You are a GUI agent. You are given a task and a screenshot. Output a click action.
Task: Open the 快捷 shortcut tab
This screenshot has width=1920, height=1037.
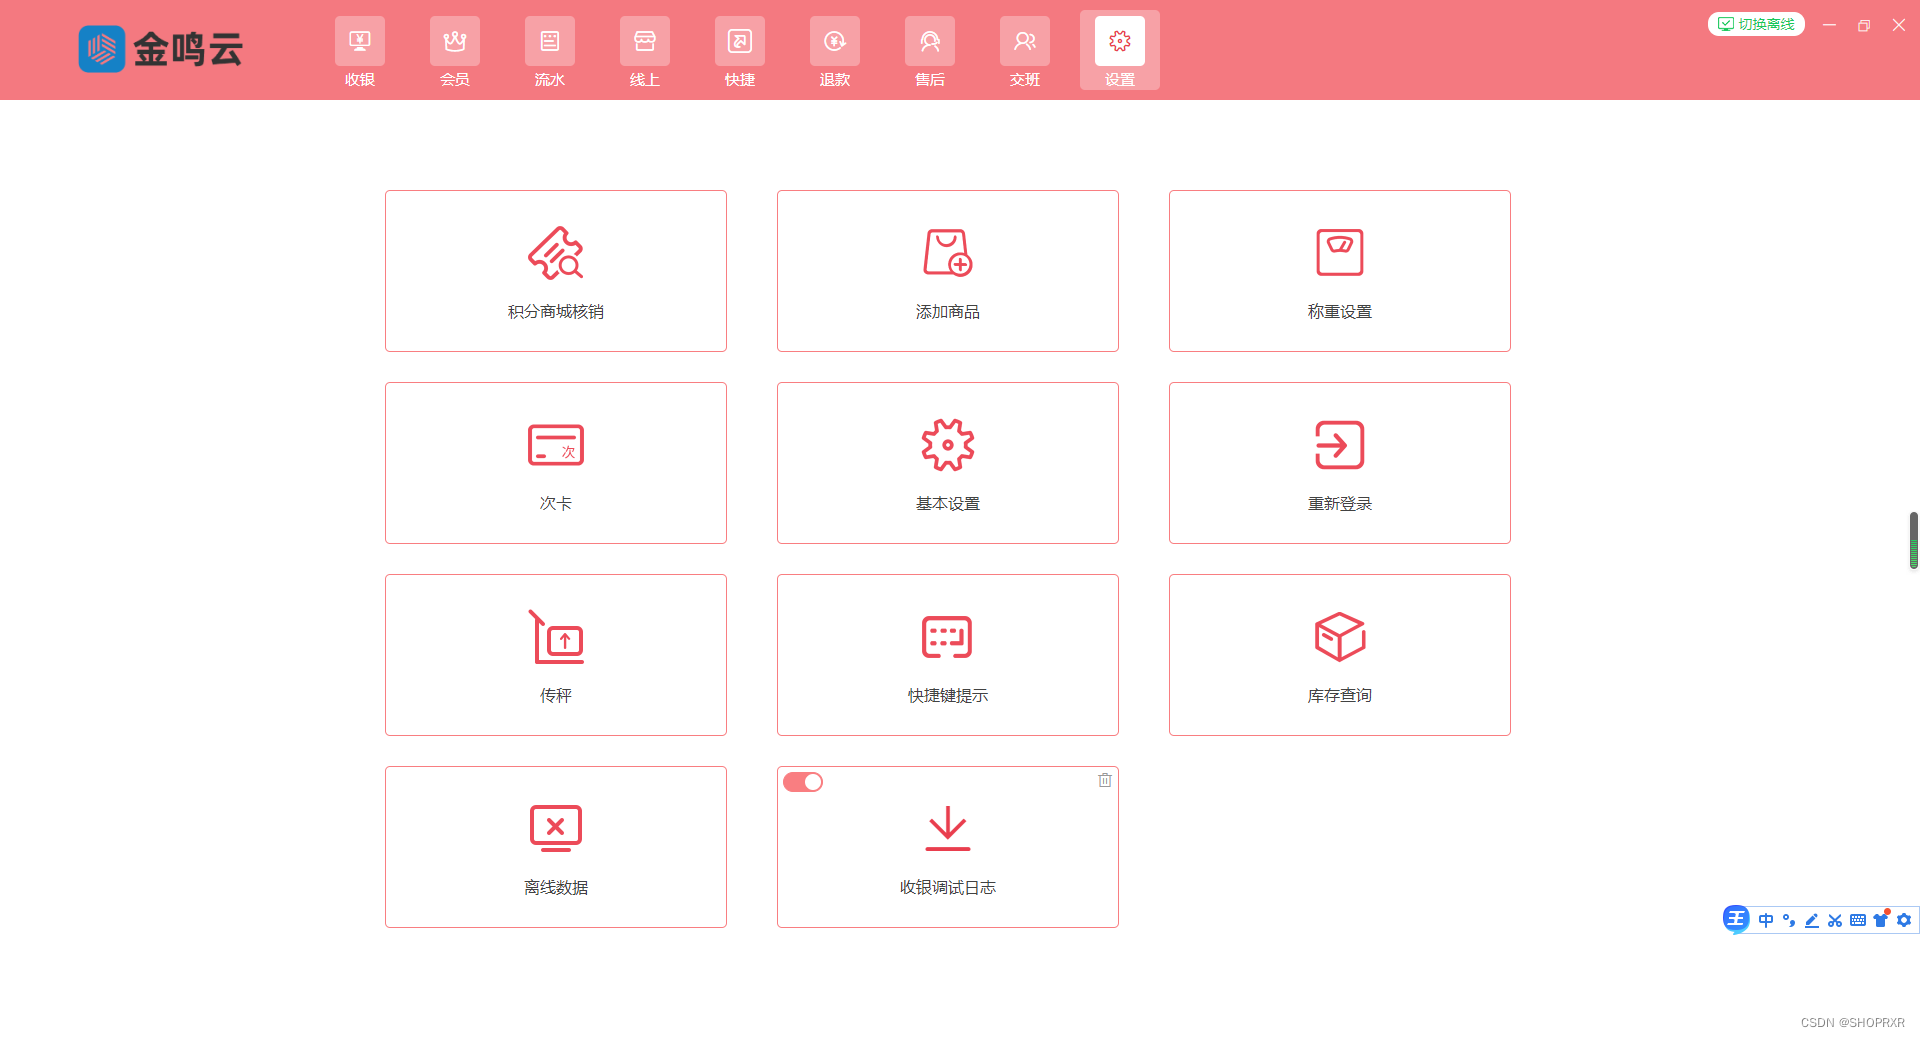point(739,51)
